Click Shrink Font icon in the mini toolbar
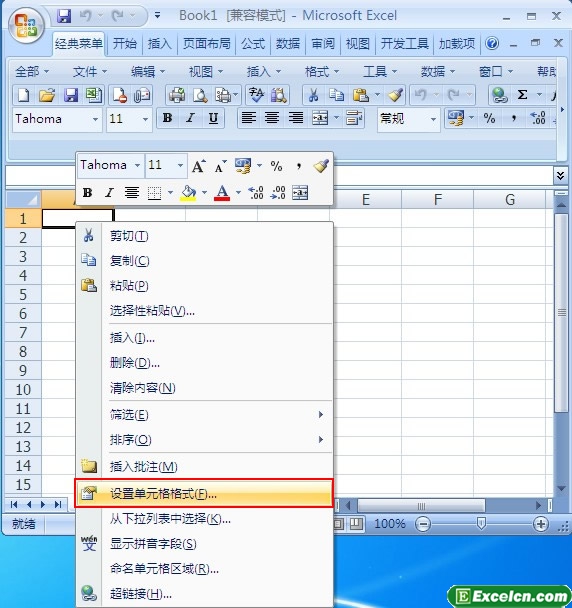 pos(221,166)
